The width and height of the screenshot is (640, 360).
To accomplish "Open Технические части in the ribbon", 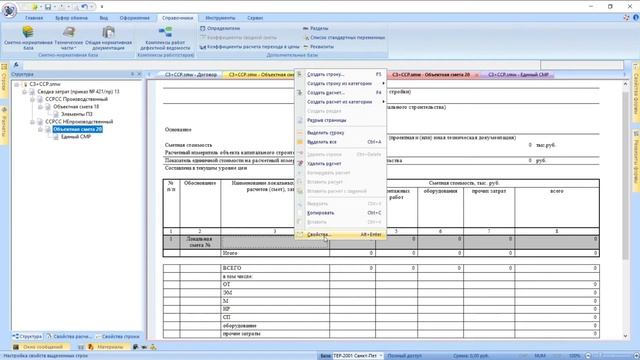I will (69, 37).
